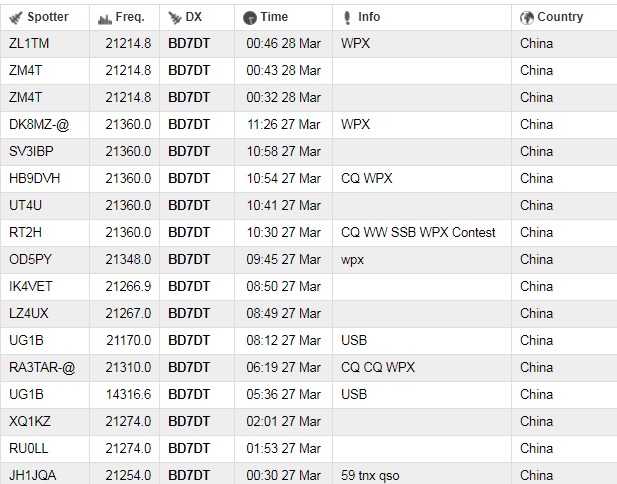Click info text CQ WW SSB WPX Contest
Image resolution: width=617 pixels, height=484 pixels.
point(418,232)
